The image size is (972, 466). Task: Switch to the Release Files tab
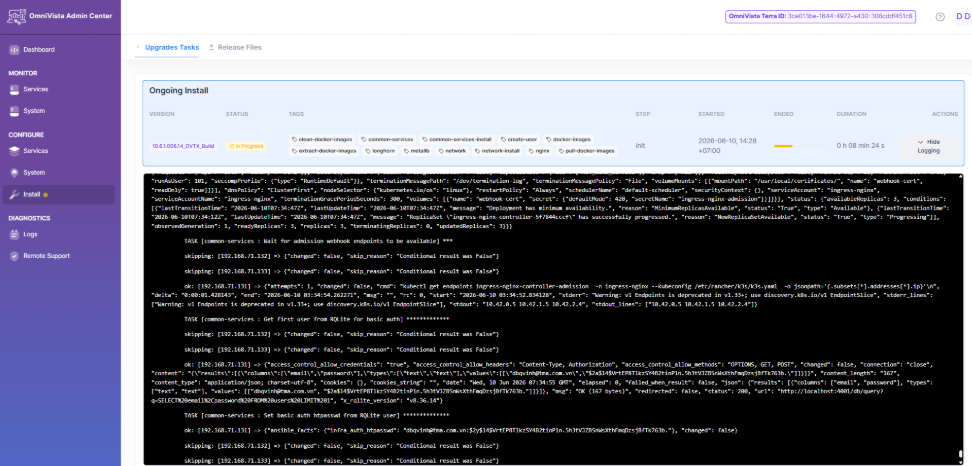coord(235,47)
